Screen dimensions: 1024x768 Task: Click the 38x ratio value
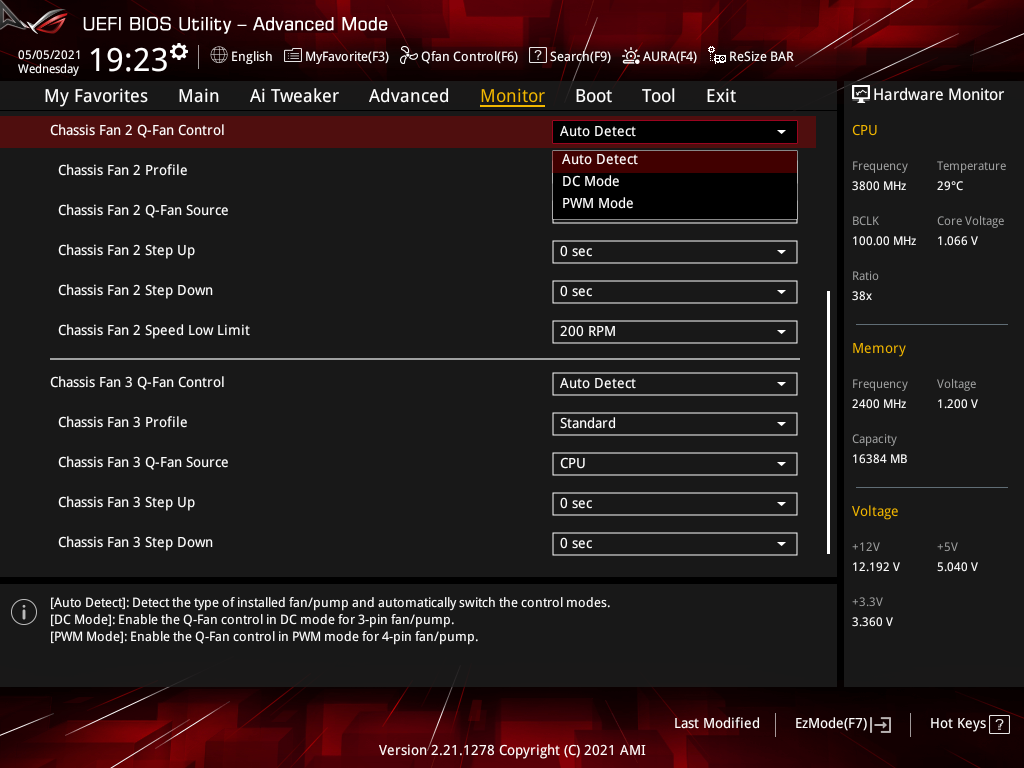click(861, 296)
